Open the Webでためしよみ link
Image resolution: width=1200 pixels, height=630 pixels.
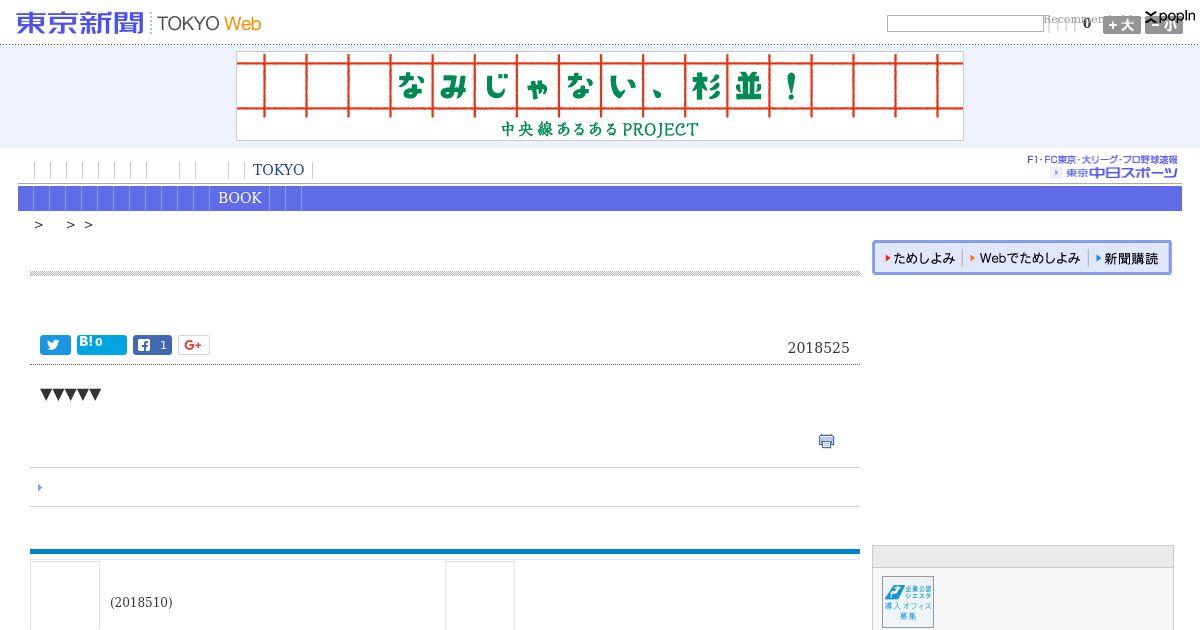[1025, 258]
